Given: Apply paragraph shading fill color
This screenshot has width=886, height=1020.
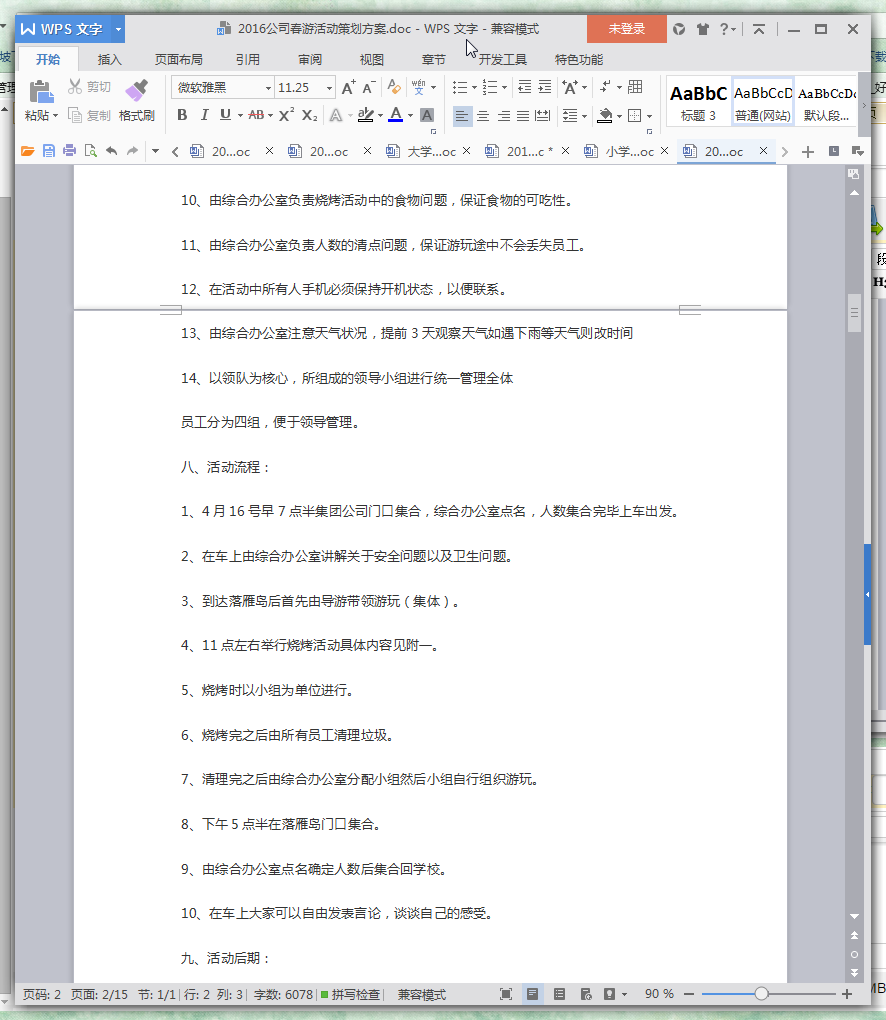Looking at the screenshot, I should (605, 116).
